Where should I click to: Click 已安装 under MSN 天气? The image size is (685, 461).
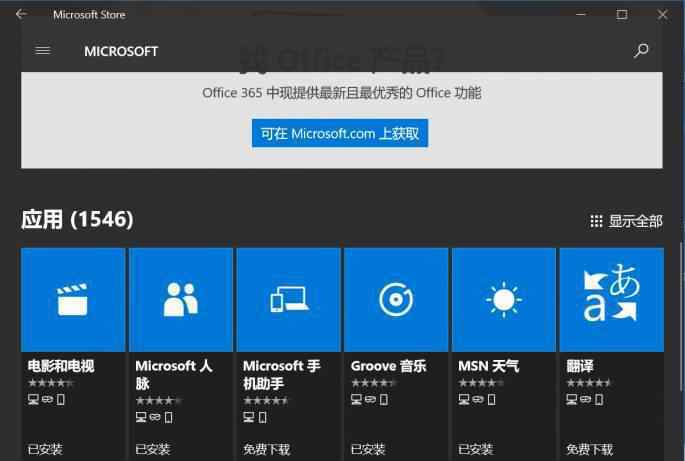(475, 449)
